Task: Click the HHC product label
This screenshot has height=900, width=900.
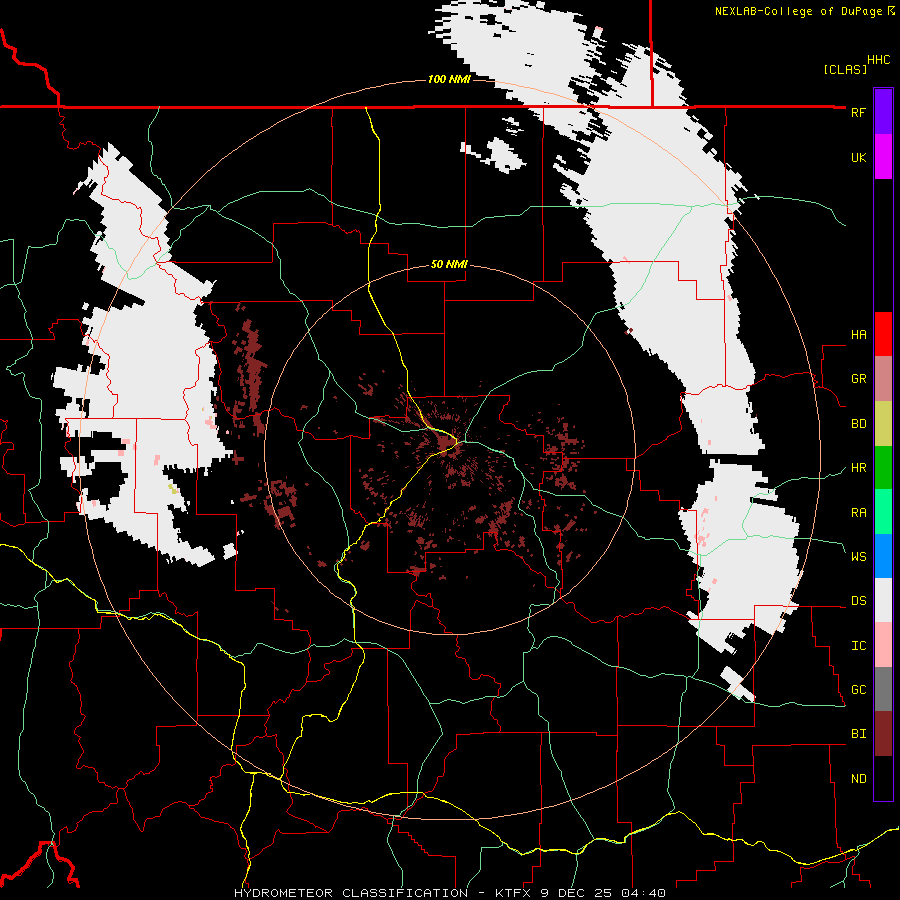Action: pyautogui.click(x=879, y=60)
